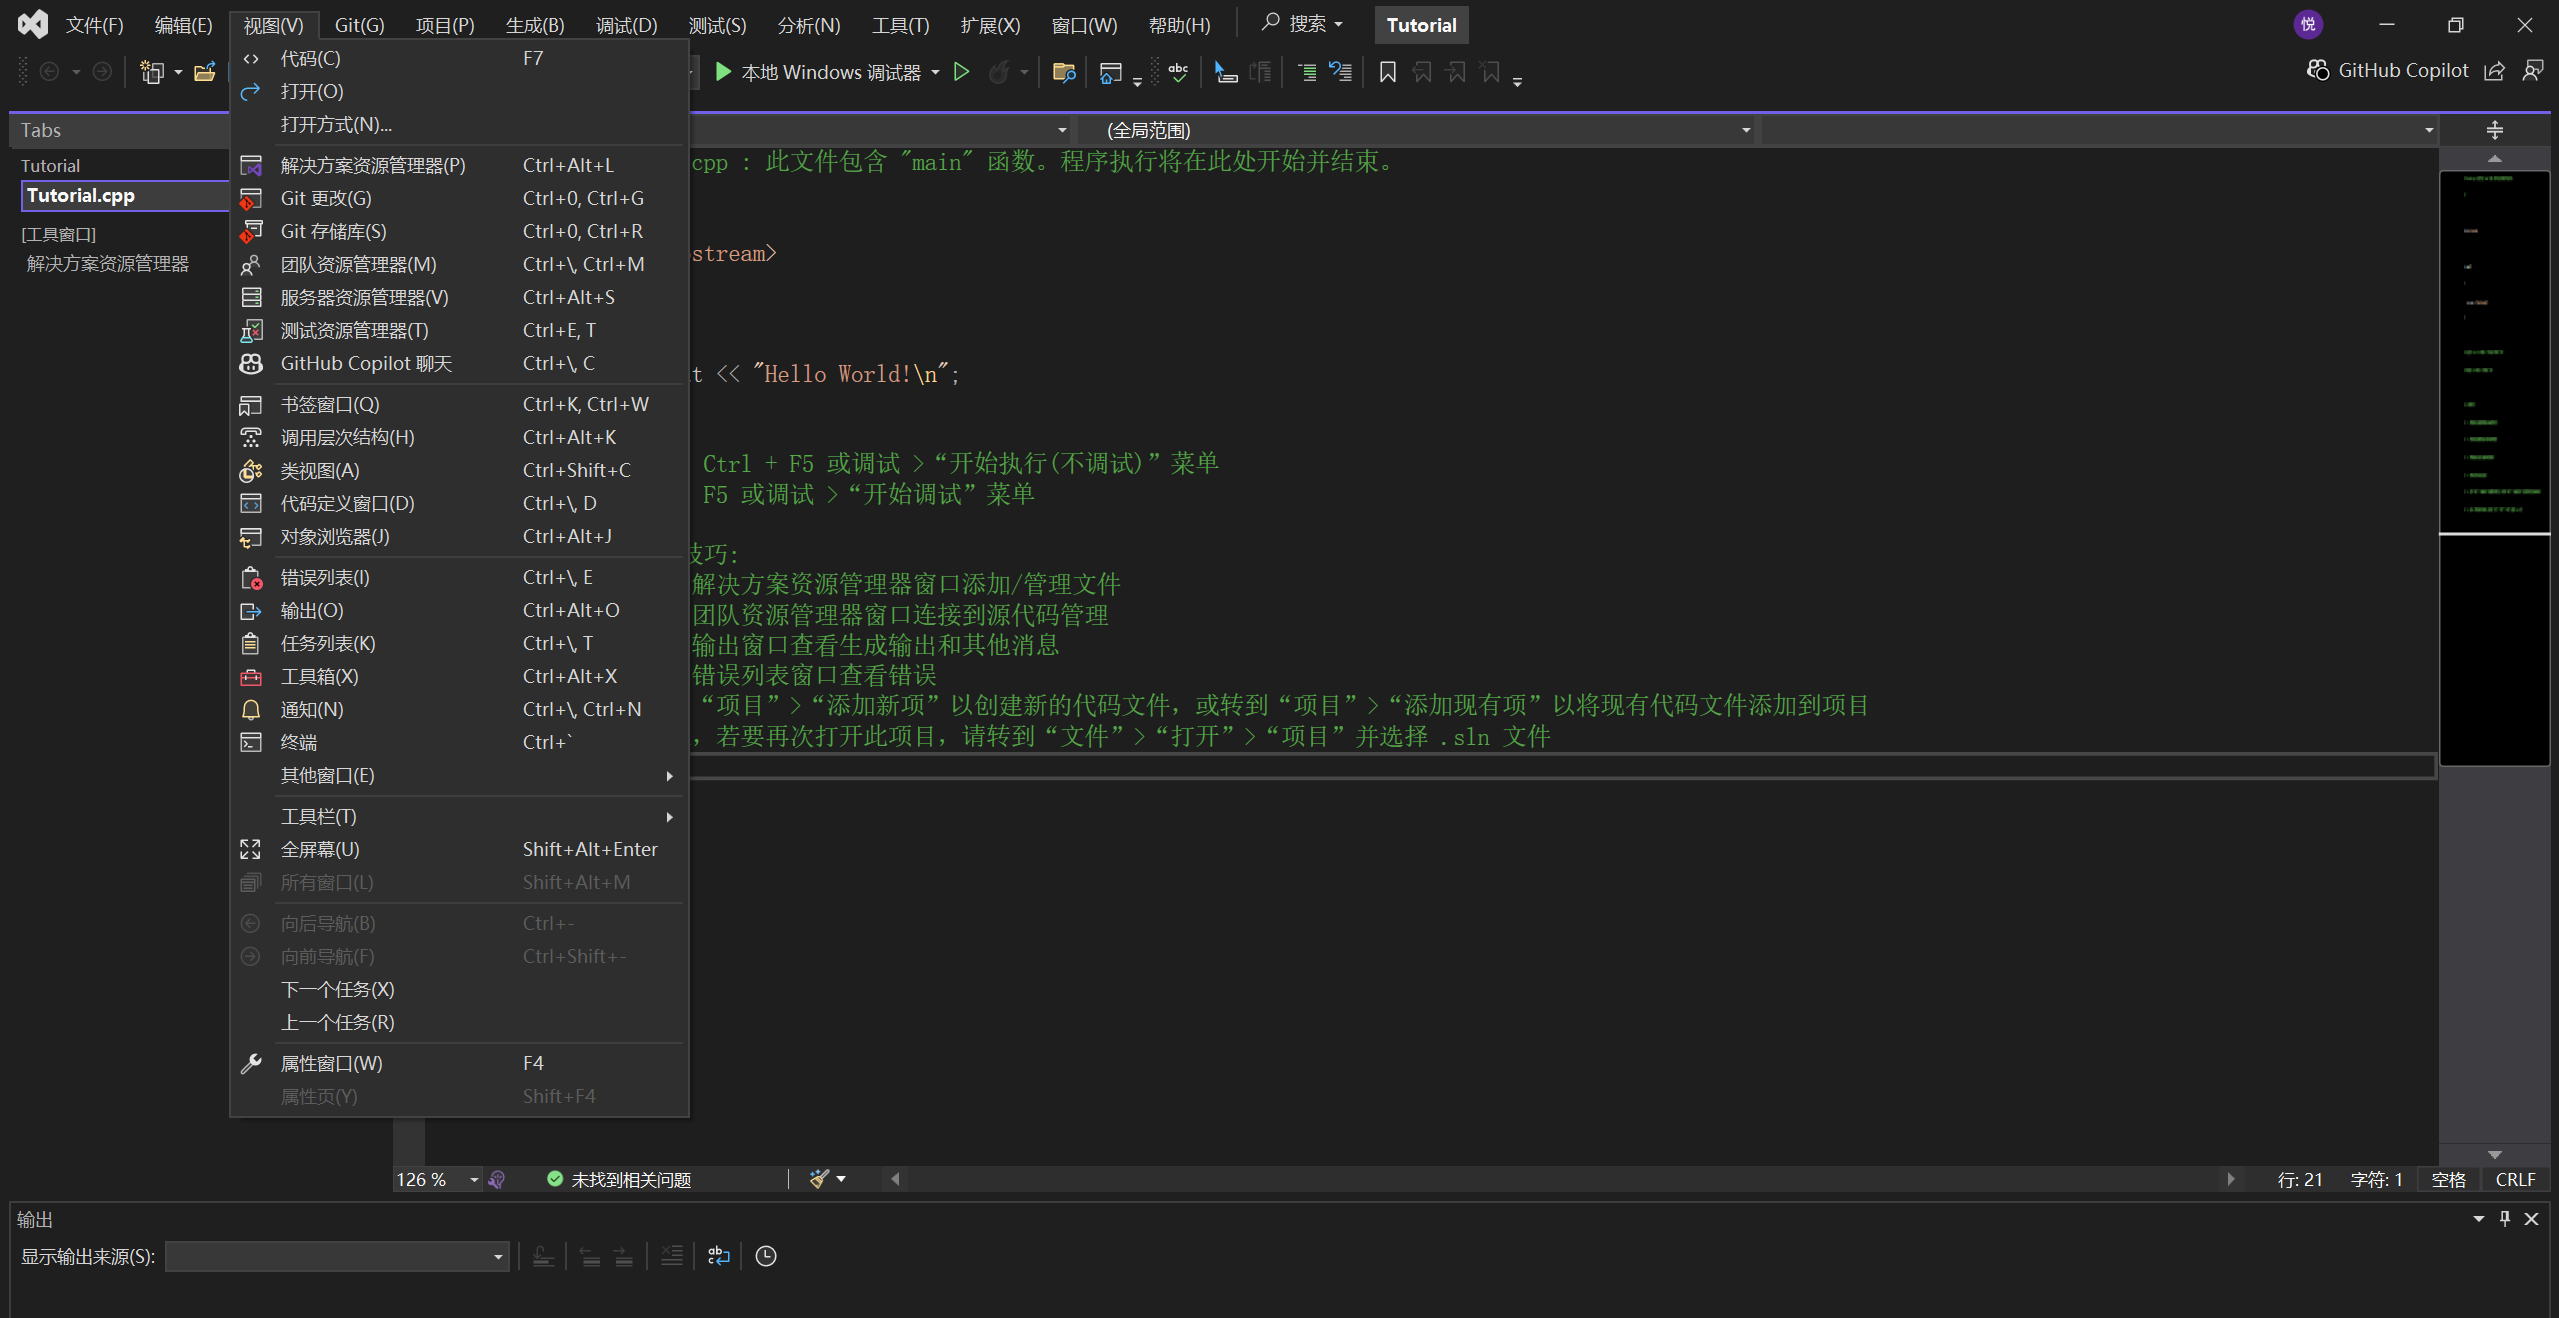Image resolution: width=2559 pixels, height=1318 pixels.
Task: Click the code cleanup broom icon in status strip
Action: (819, 1179)
